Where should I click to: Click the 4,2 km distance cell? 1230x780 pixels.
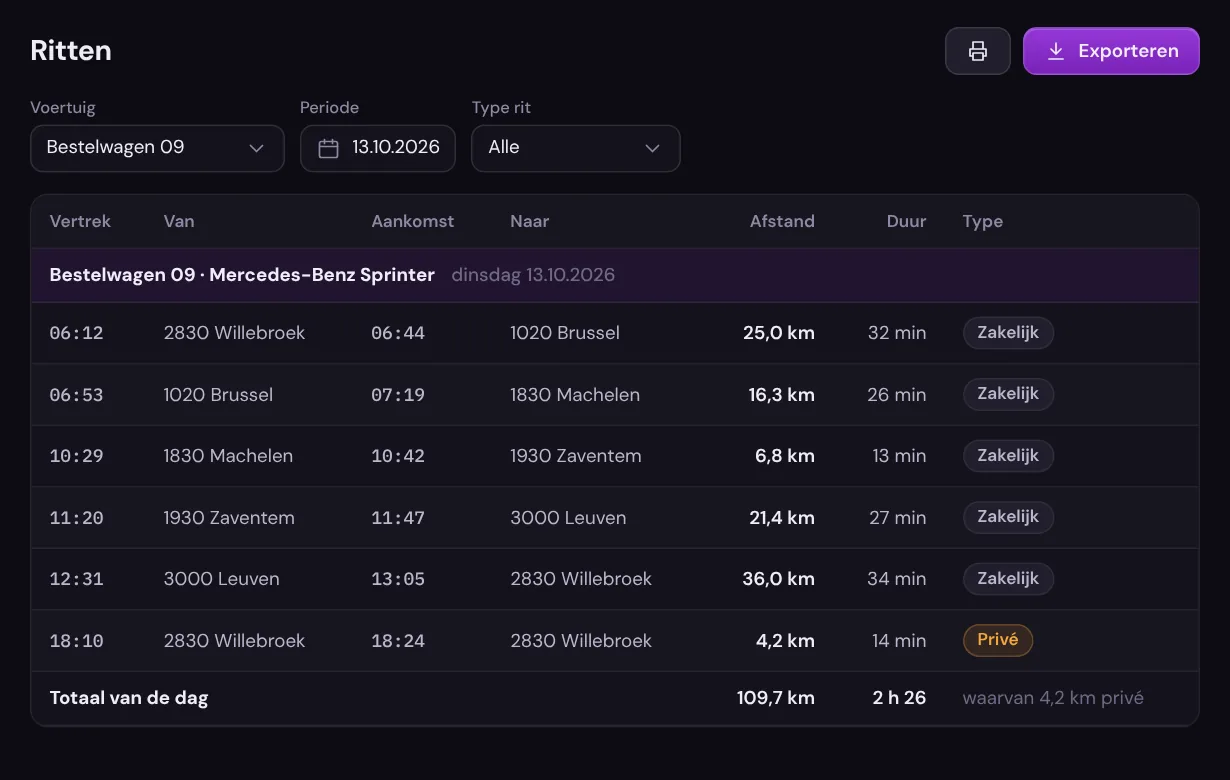coord(785,641)
